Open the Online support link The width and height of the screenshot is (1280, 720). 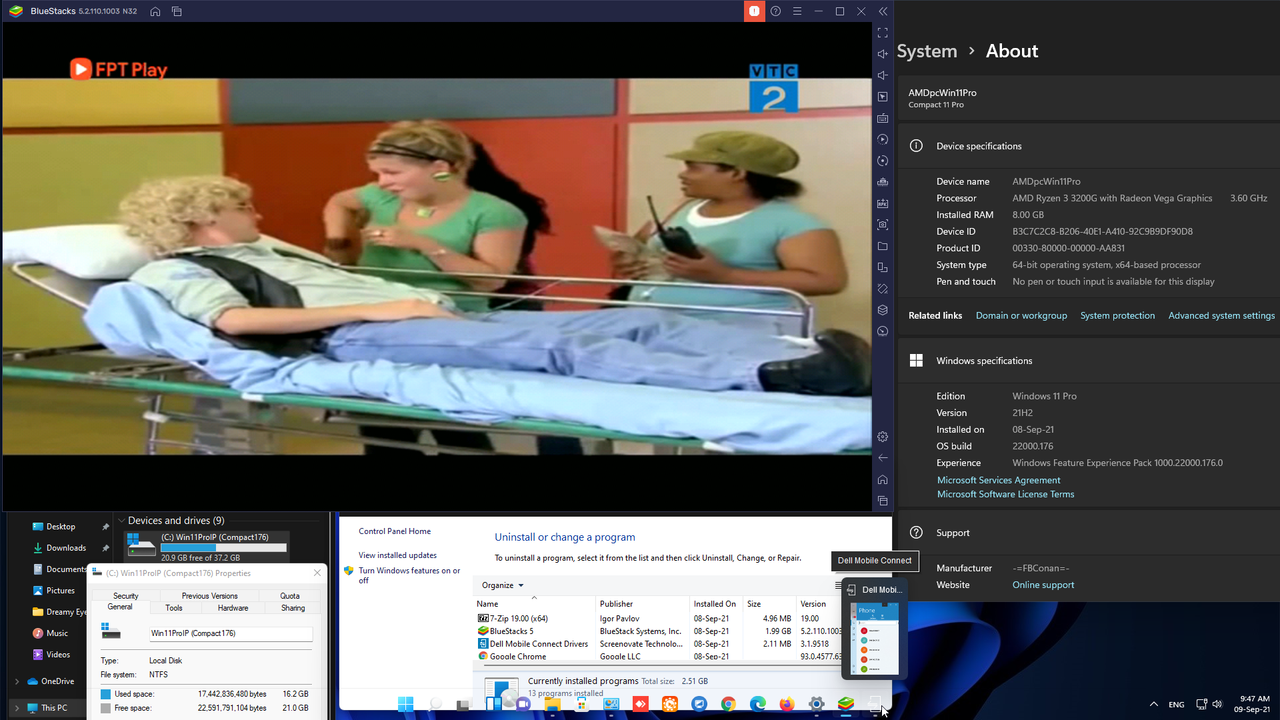click(x=1043, y=585)
